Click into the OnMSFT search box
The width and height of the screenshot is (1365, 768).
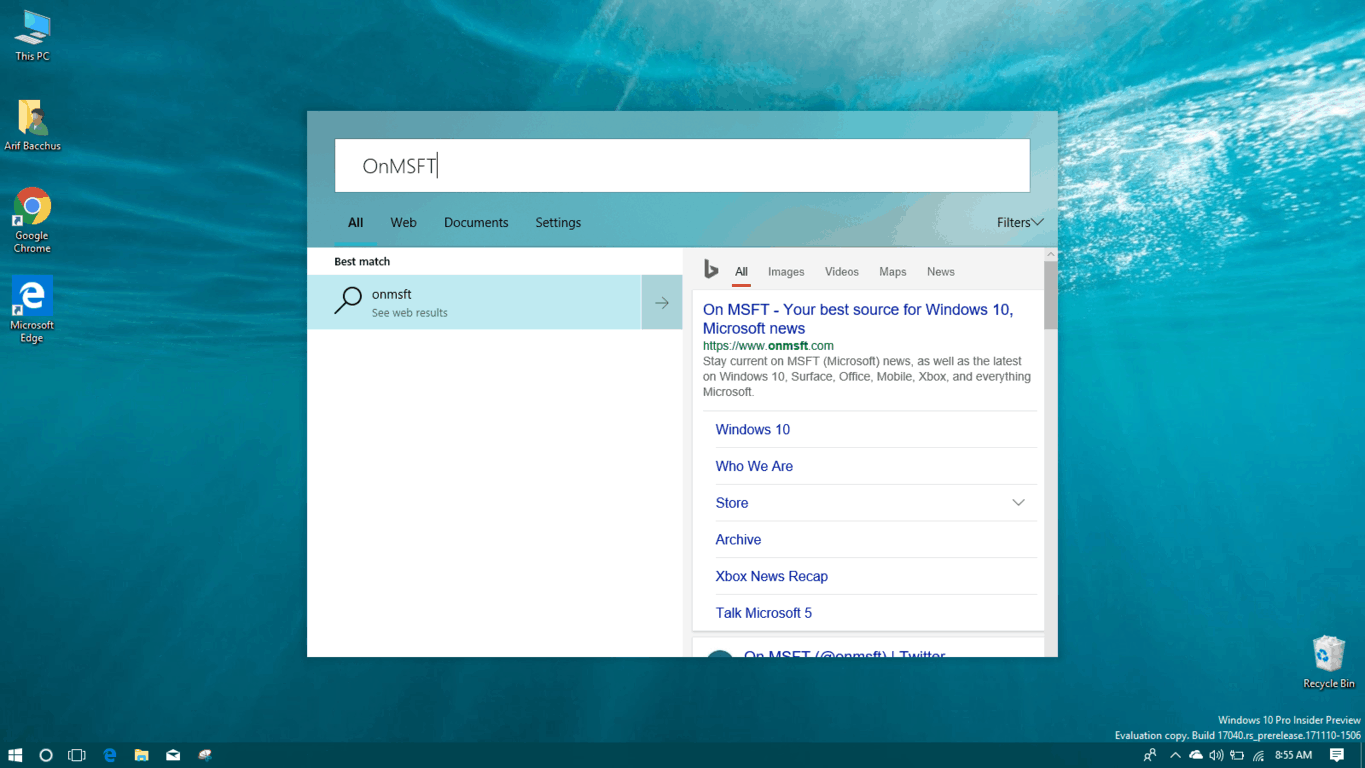point(682,166)
